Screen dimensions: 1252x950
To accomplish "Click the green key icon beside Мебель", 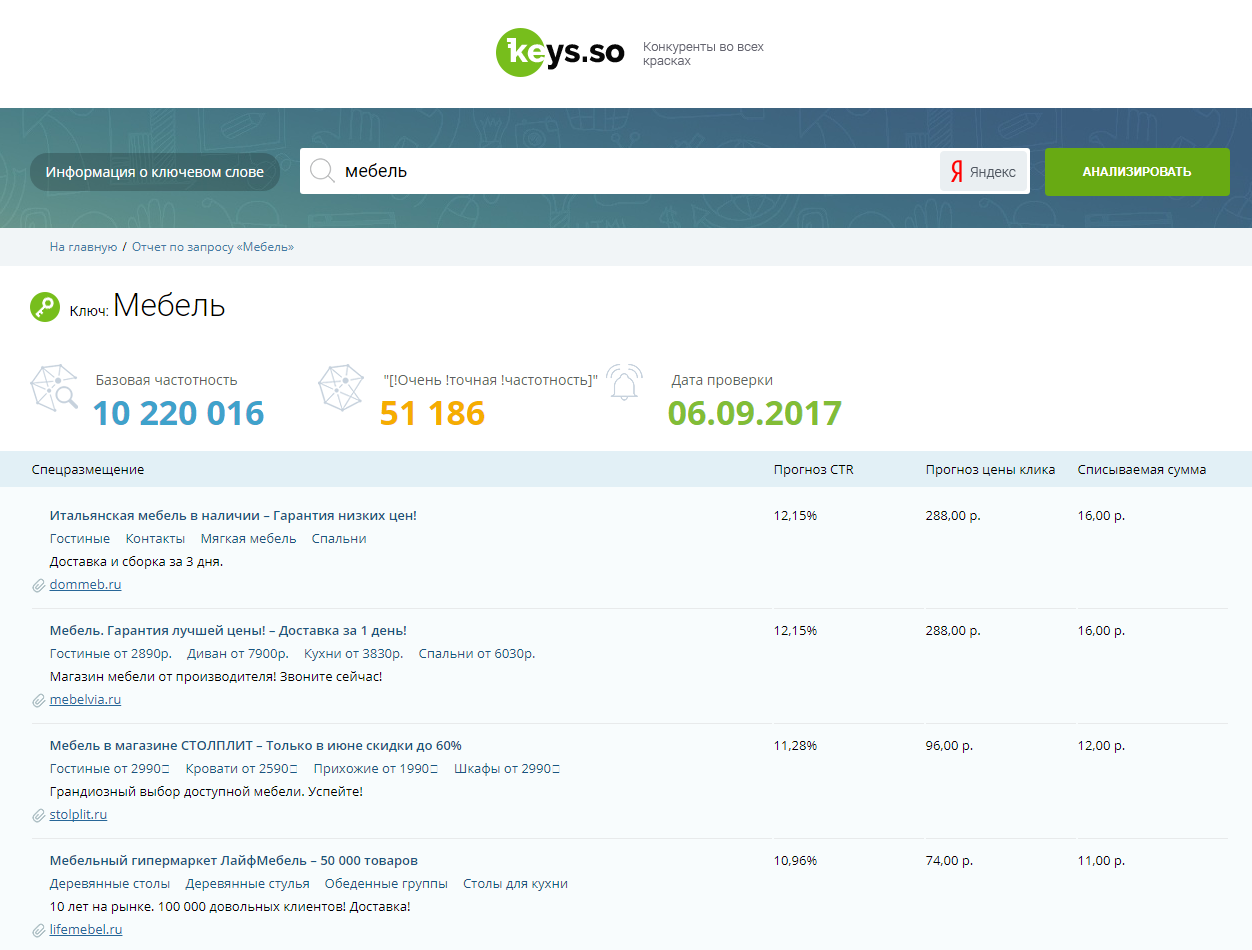I will [x=45, y=307].
